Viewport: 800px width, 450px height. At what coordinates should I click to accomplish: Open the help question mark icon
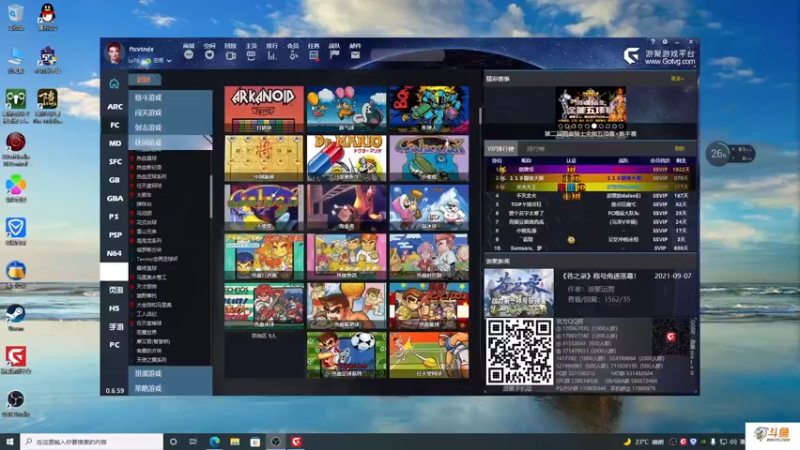[653, 42]
